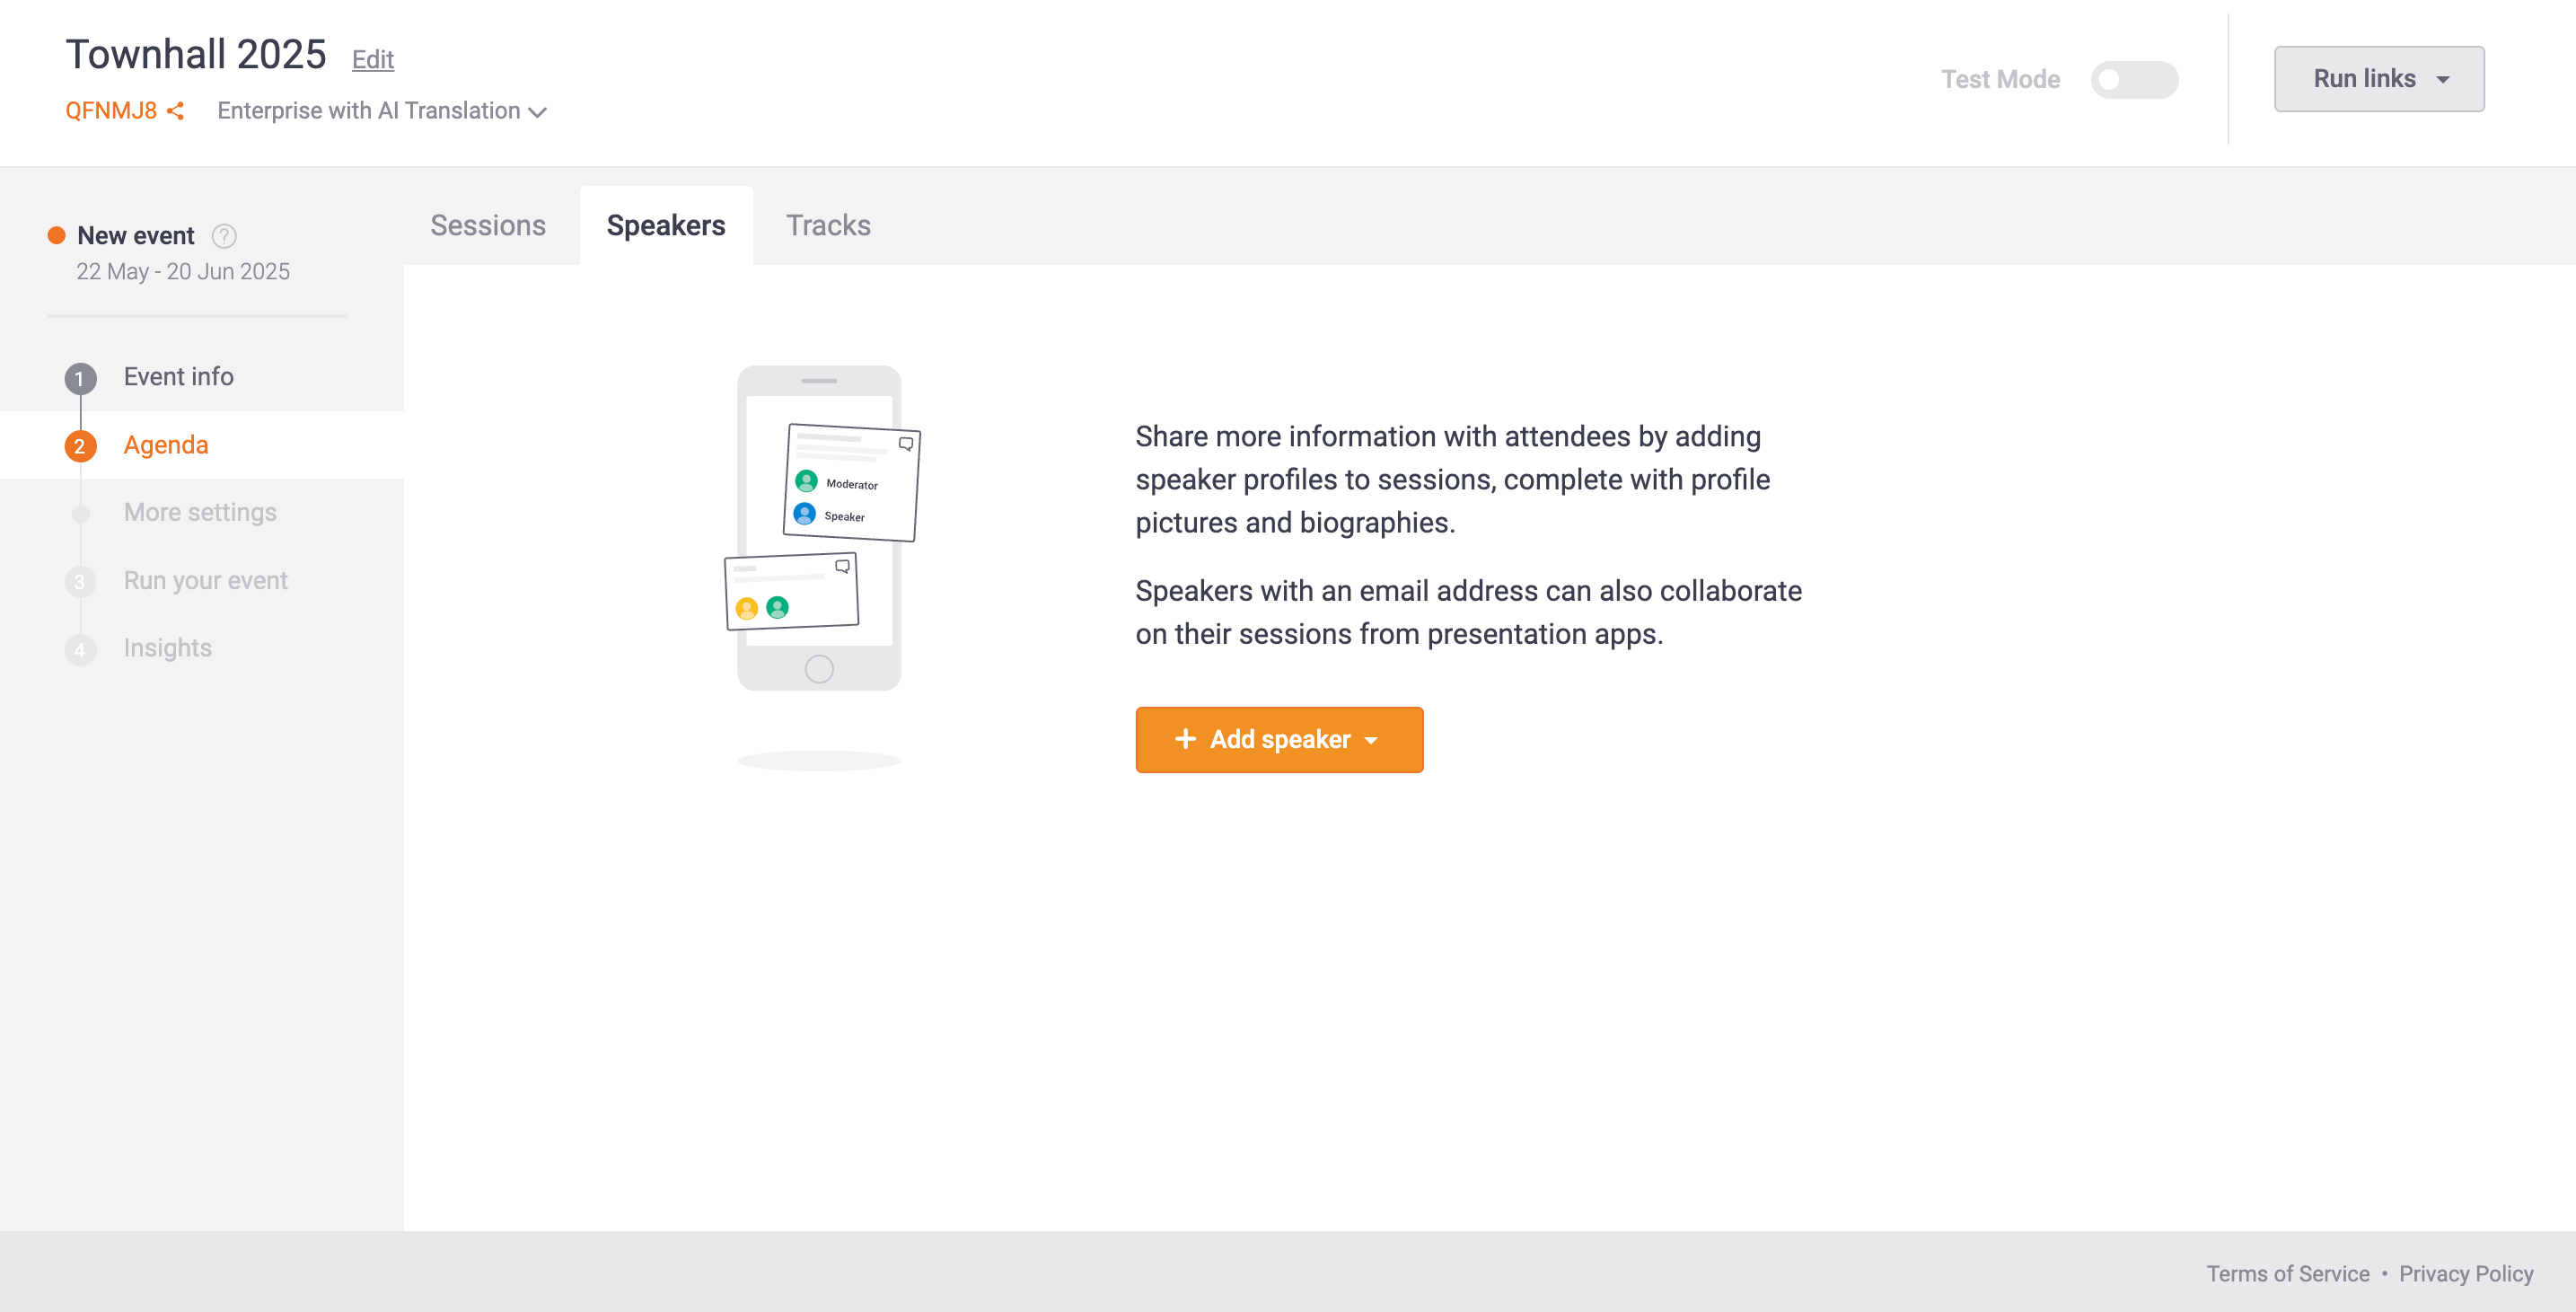Click the More settings step dot

(x=80, y=514)
